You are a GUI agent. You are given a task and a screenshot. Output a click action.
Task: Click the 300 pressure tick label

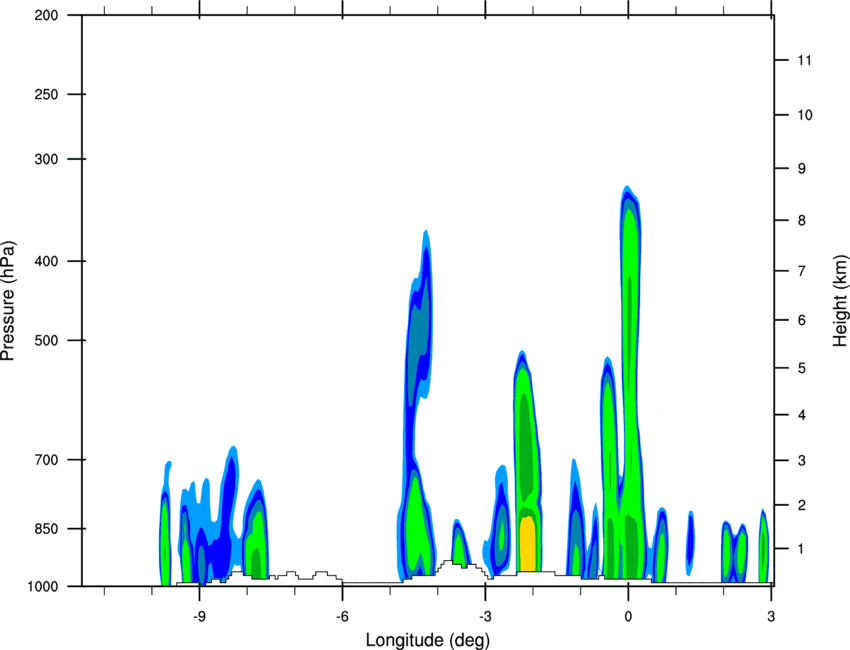click(x=46, y=159)
